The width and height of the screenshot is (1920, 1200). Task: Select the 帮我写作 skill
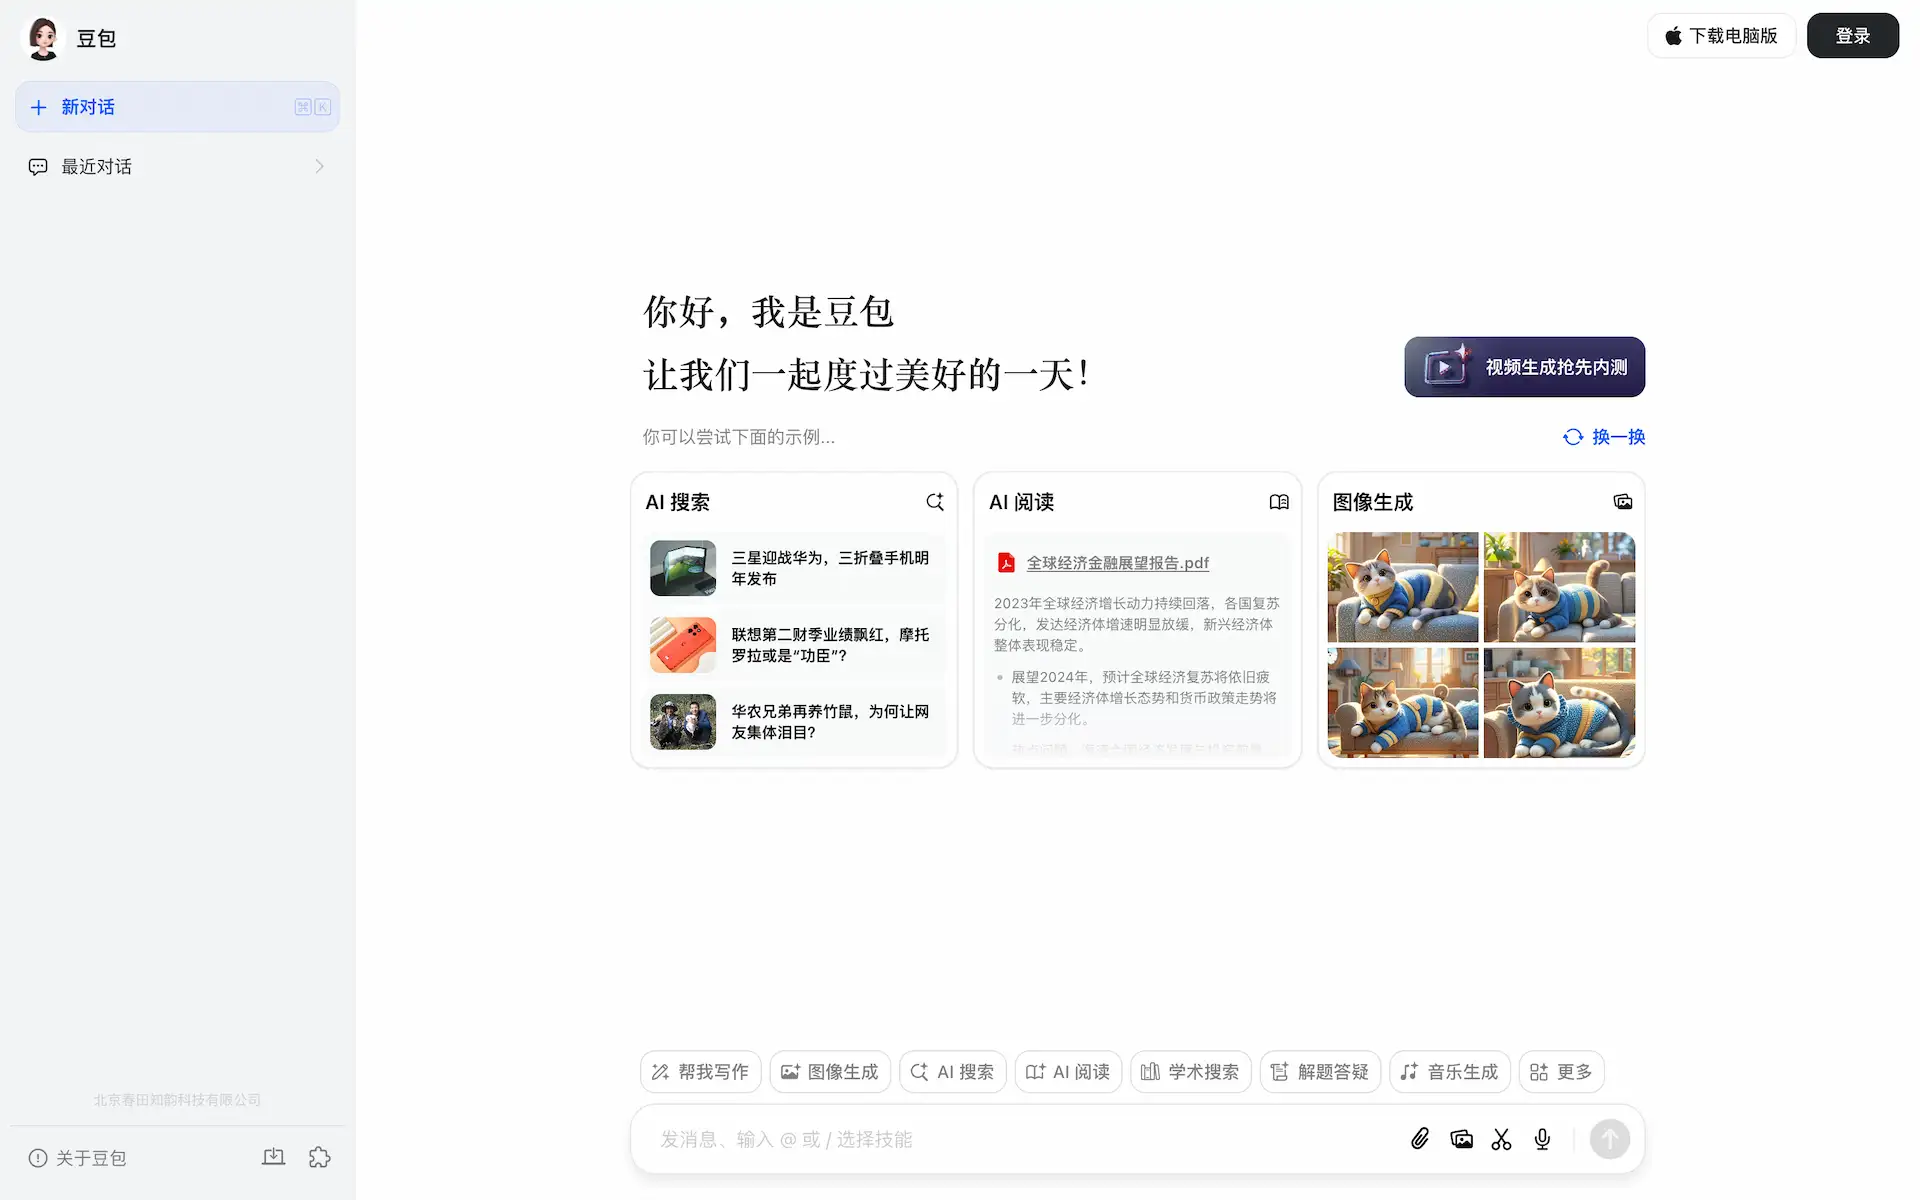click(700, 1071)
